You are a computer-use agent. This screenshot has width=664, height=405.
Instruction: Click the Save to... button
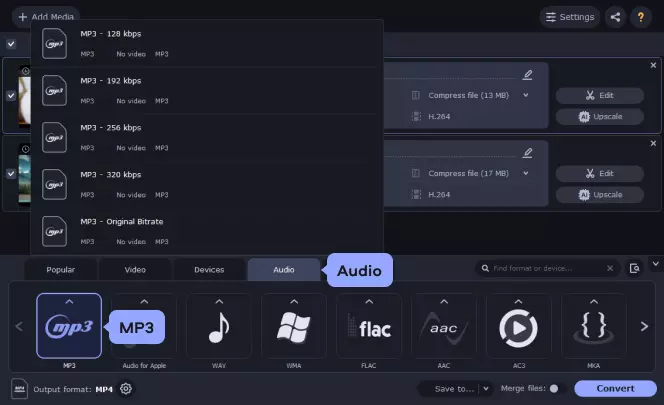(x=454, y=388)
